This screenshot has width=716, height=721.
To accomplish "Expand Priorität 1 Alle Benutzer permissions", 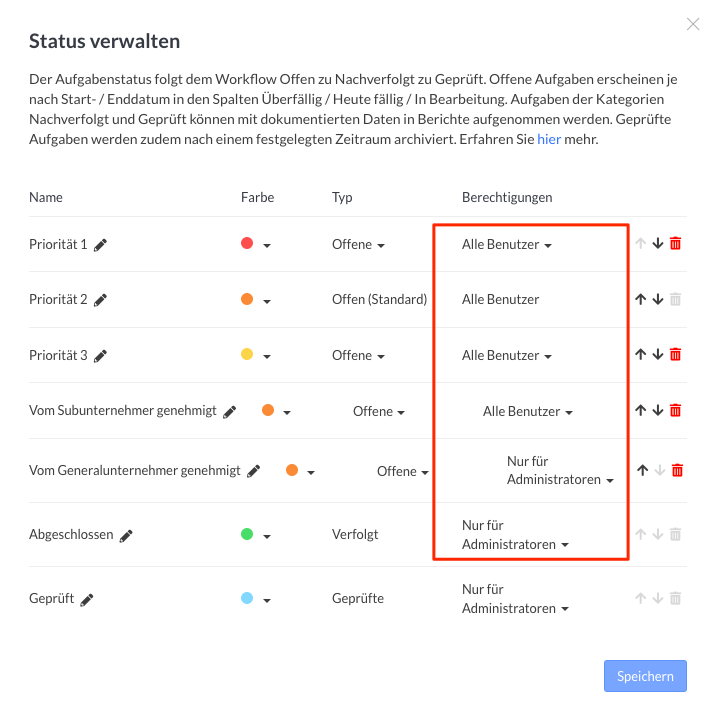I will (506, 245).
